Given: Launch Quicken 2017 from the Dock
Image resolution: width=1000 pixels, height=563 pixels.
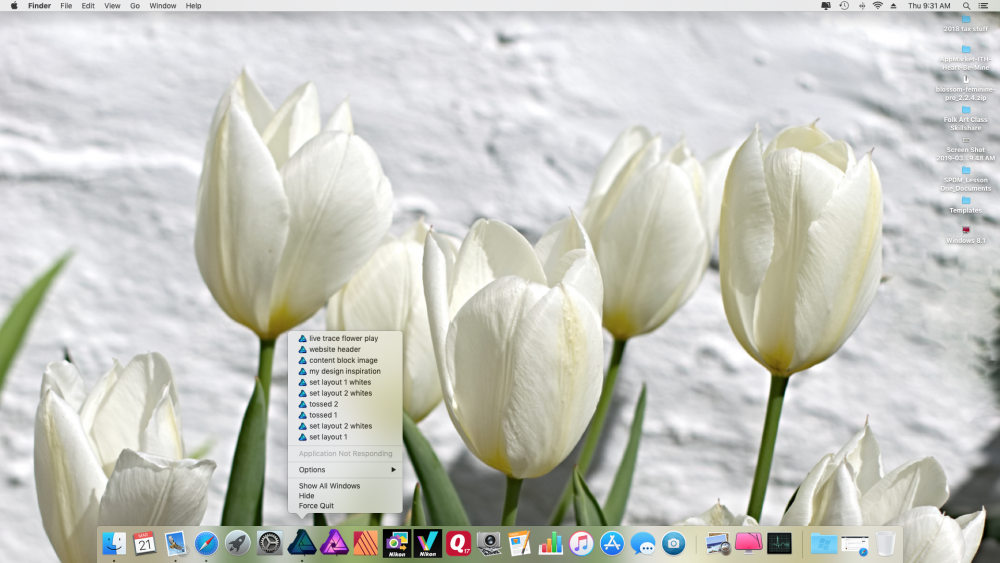Looking at the screenshot, I should pos(459,544).
